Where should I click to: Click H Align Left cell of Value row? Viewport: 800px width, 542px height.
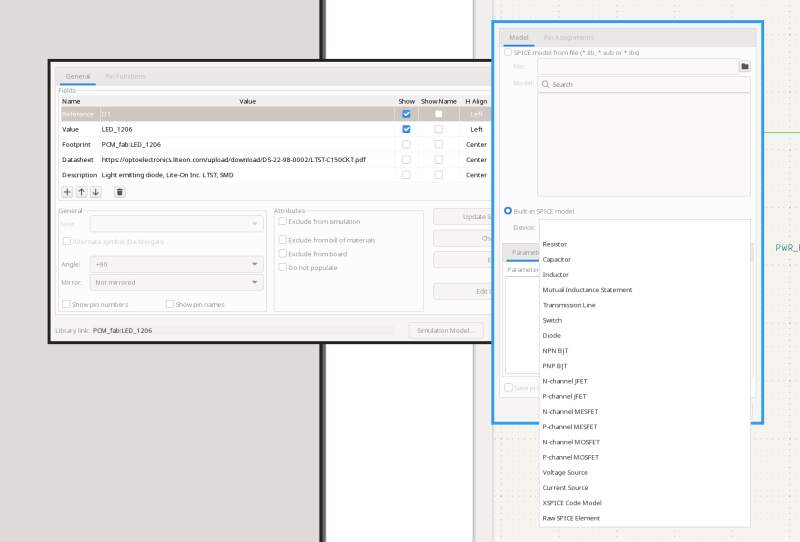point(476,129)
